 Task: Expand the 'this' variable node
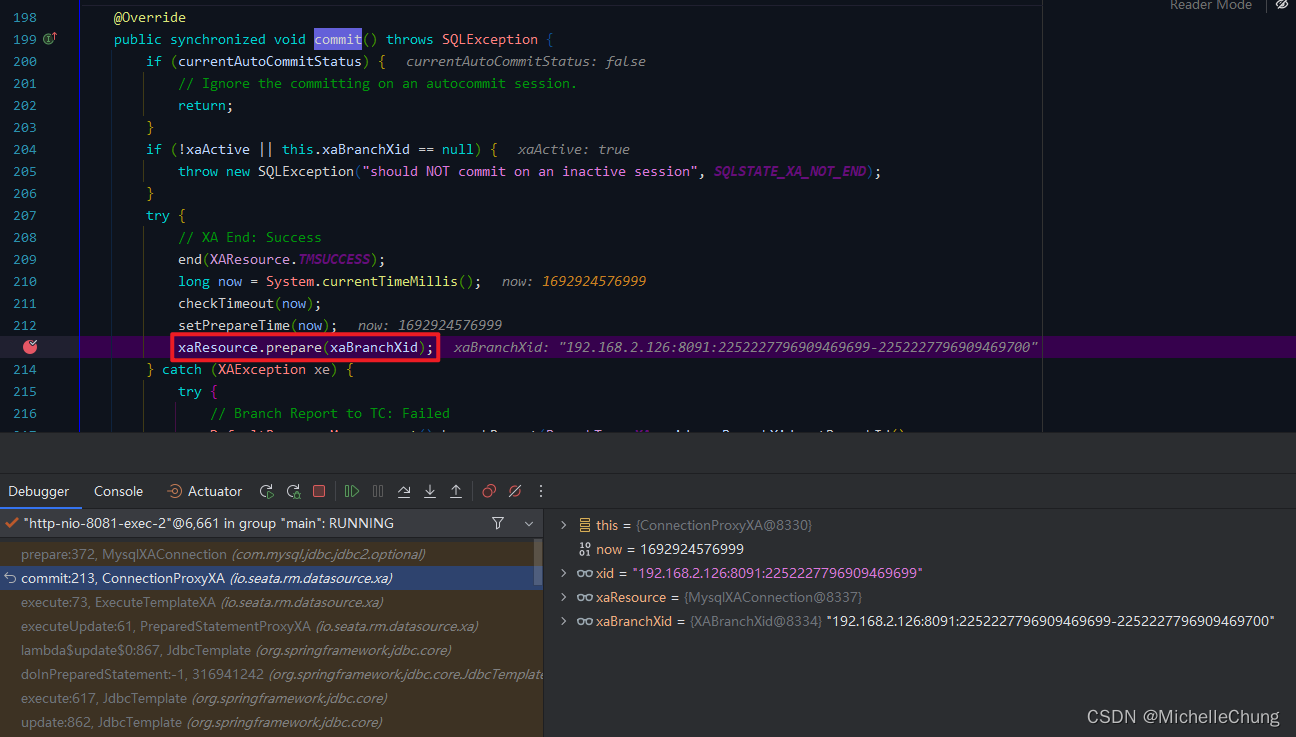(563, 525)
